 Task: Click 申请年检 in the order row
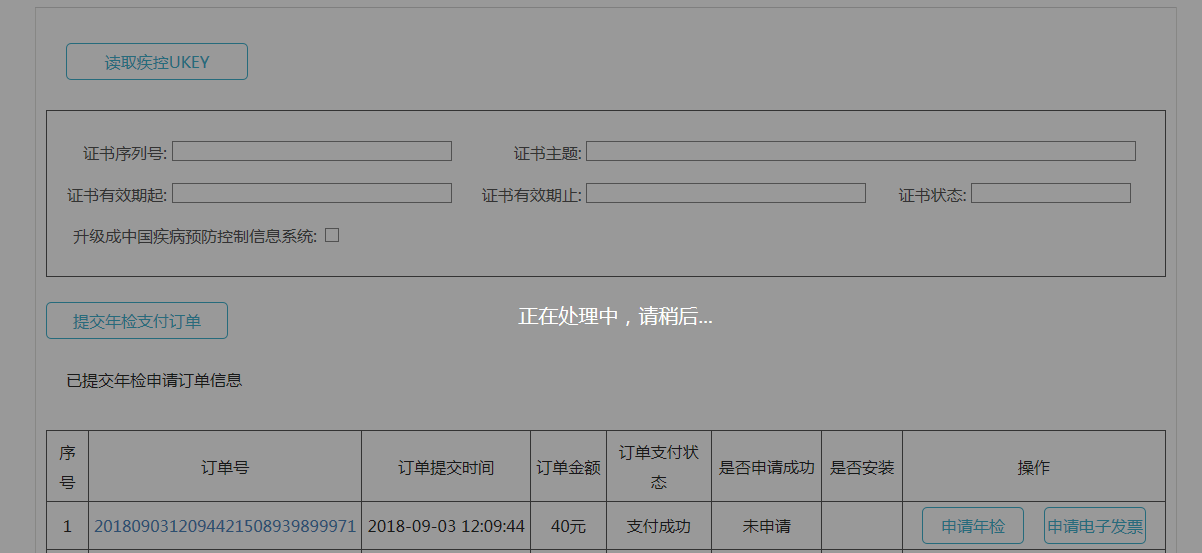972,526
